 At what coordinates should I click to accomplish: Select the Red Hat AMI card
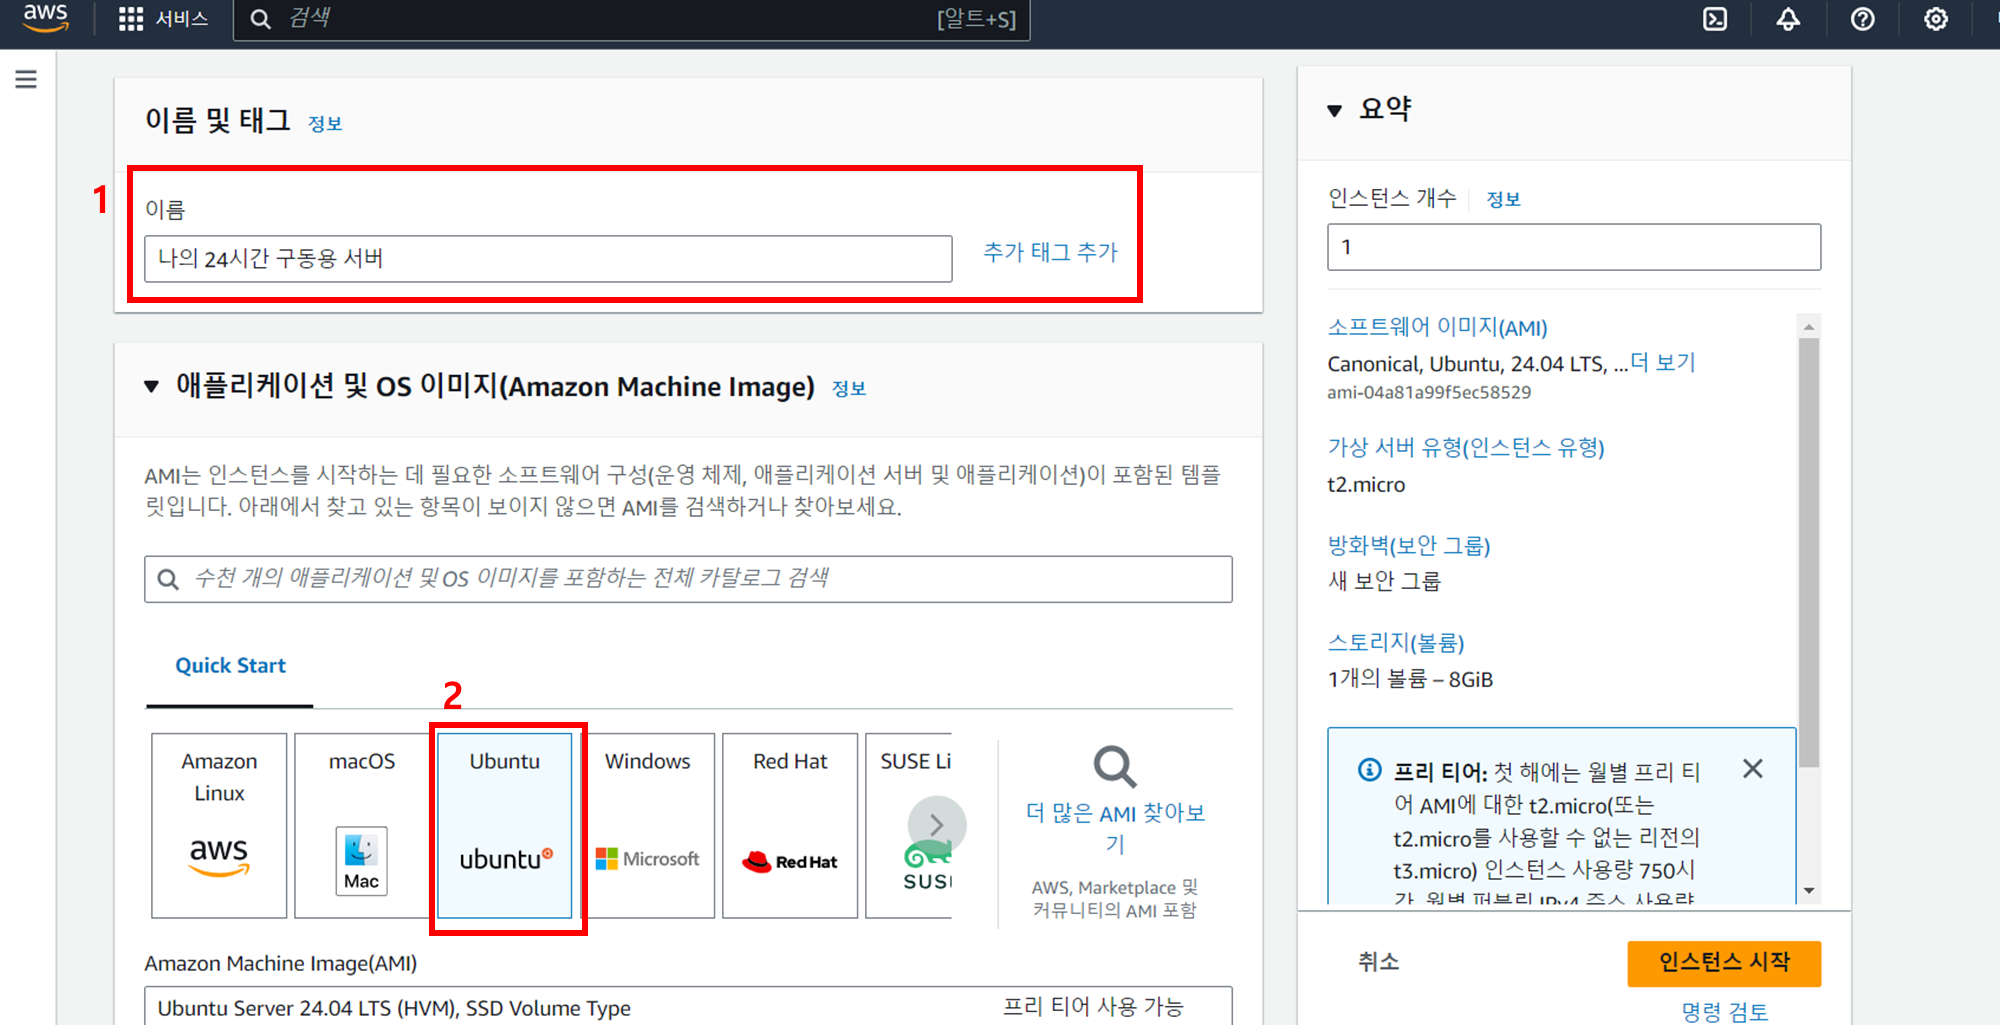point(790,825)
